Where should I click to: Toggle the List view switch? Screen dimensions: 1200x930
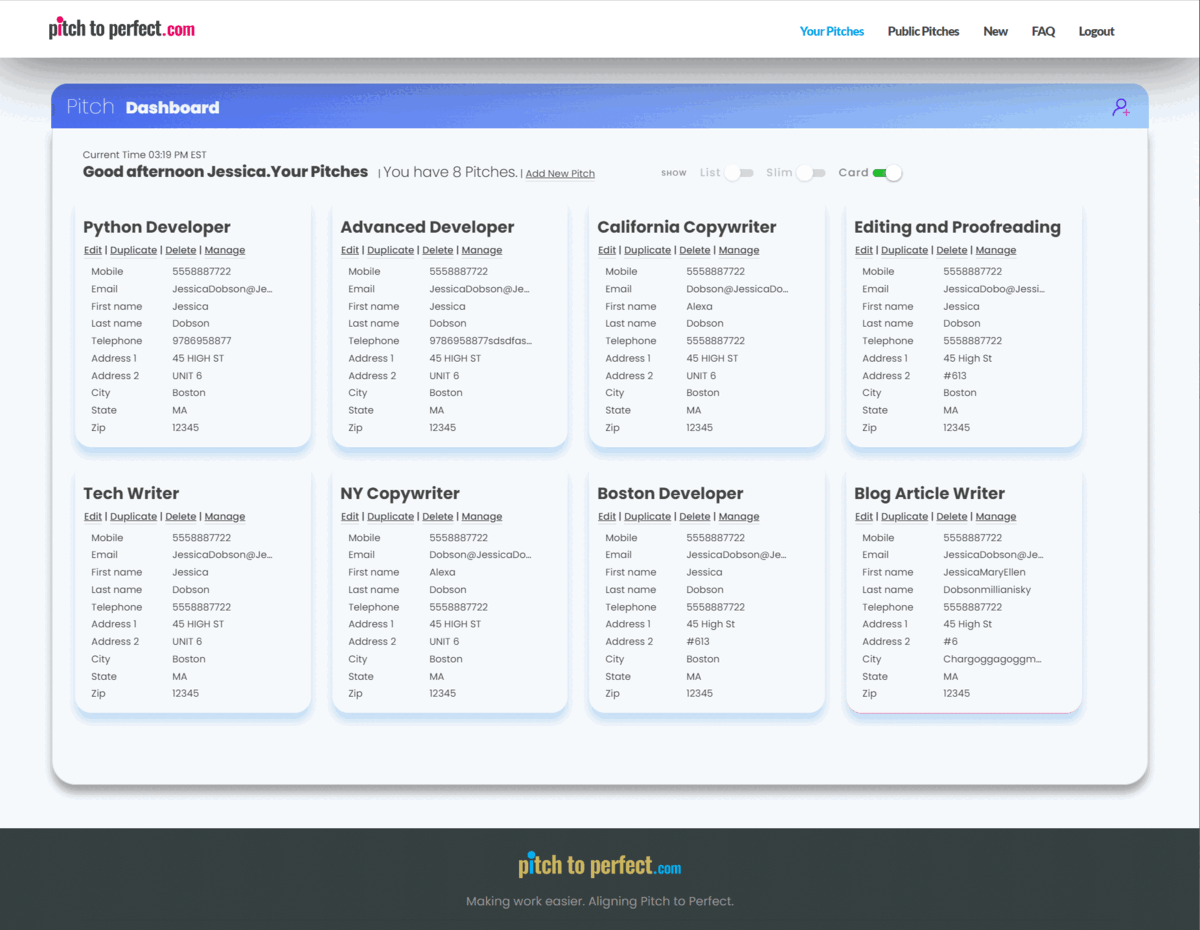(738, 173)
